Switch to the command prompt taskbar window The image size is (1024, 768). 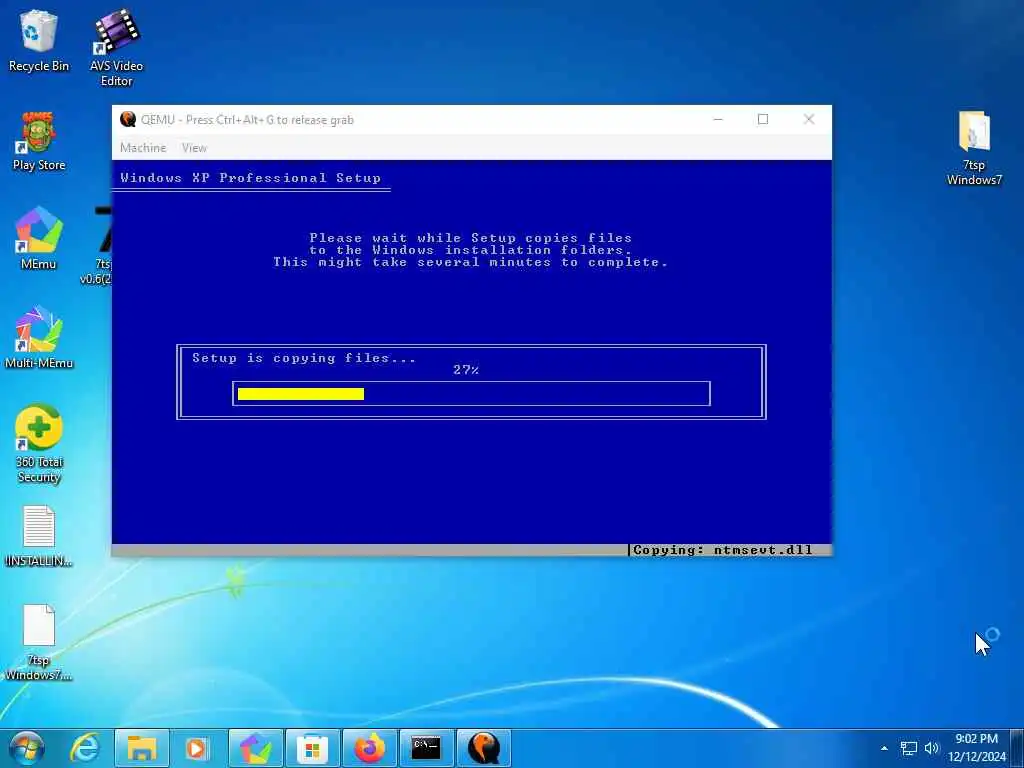click(426, 748)
